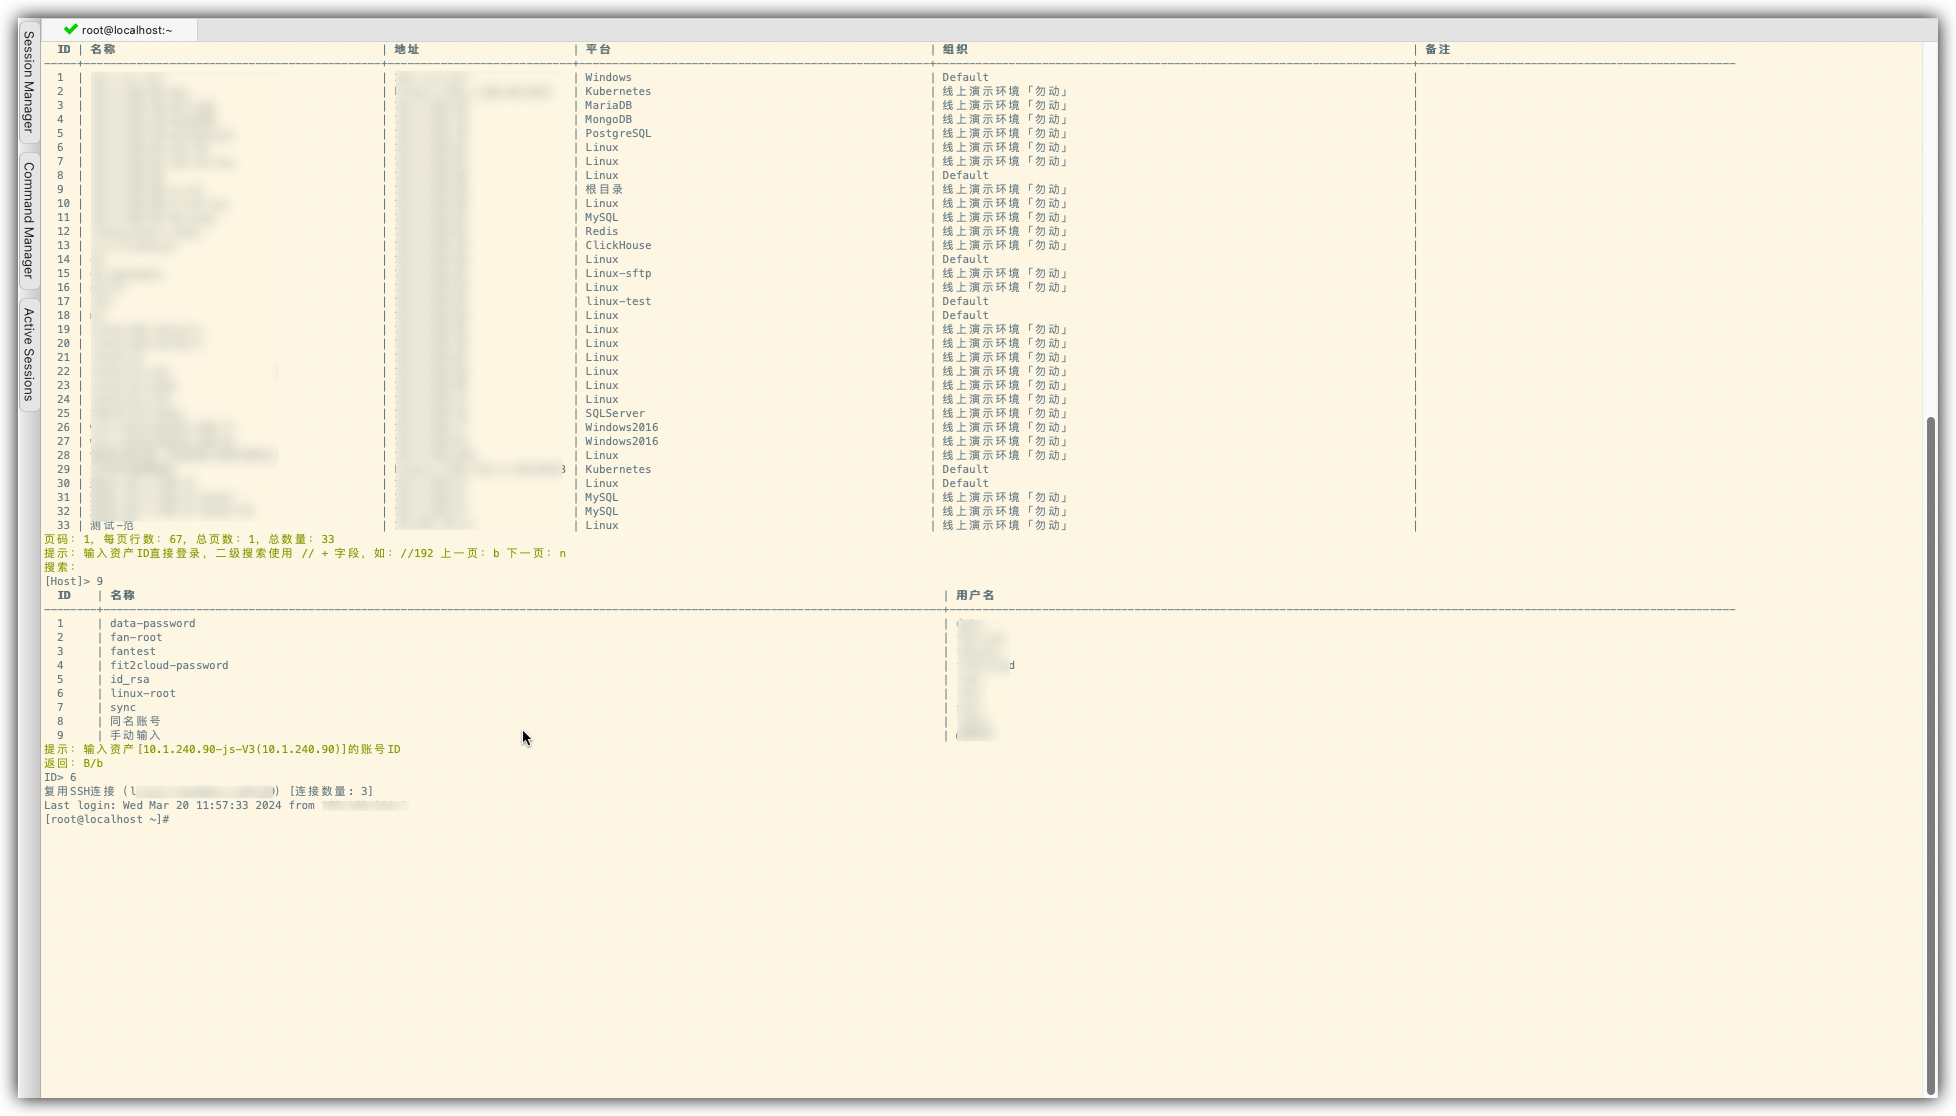
Task: Click Kubernetes in row 29
Action: coord(618,469)
